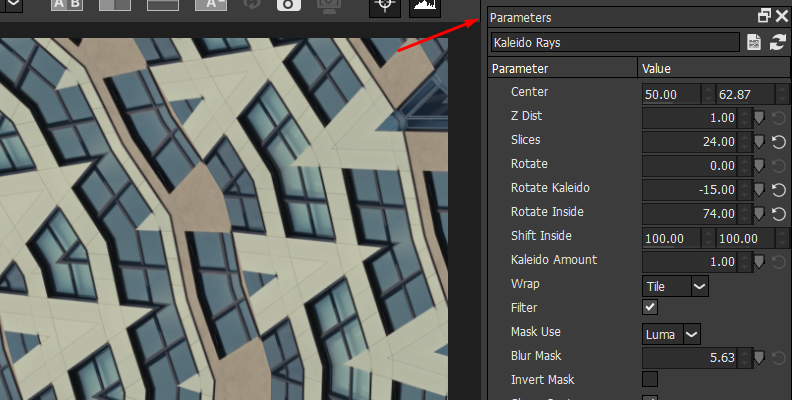
Task: Uncheck the Filter checkbox
Action: pos(650,308)
